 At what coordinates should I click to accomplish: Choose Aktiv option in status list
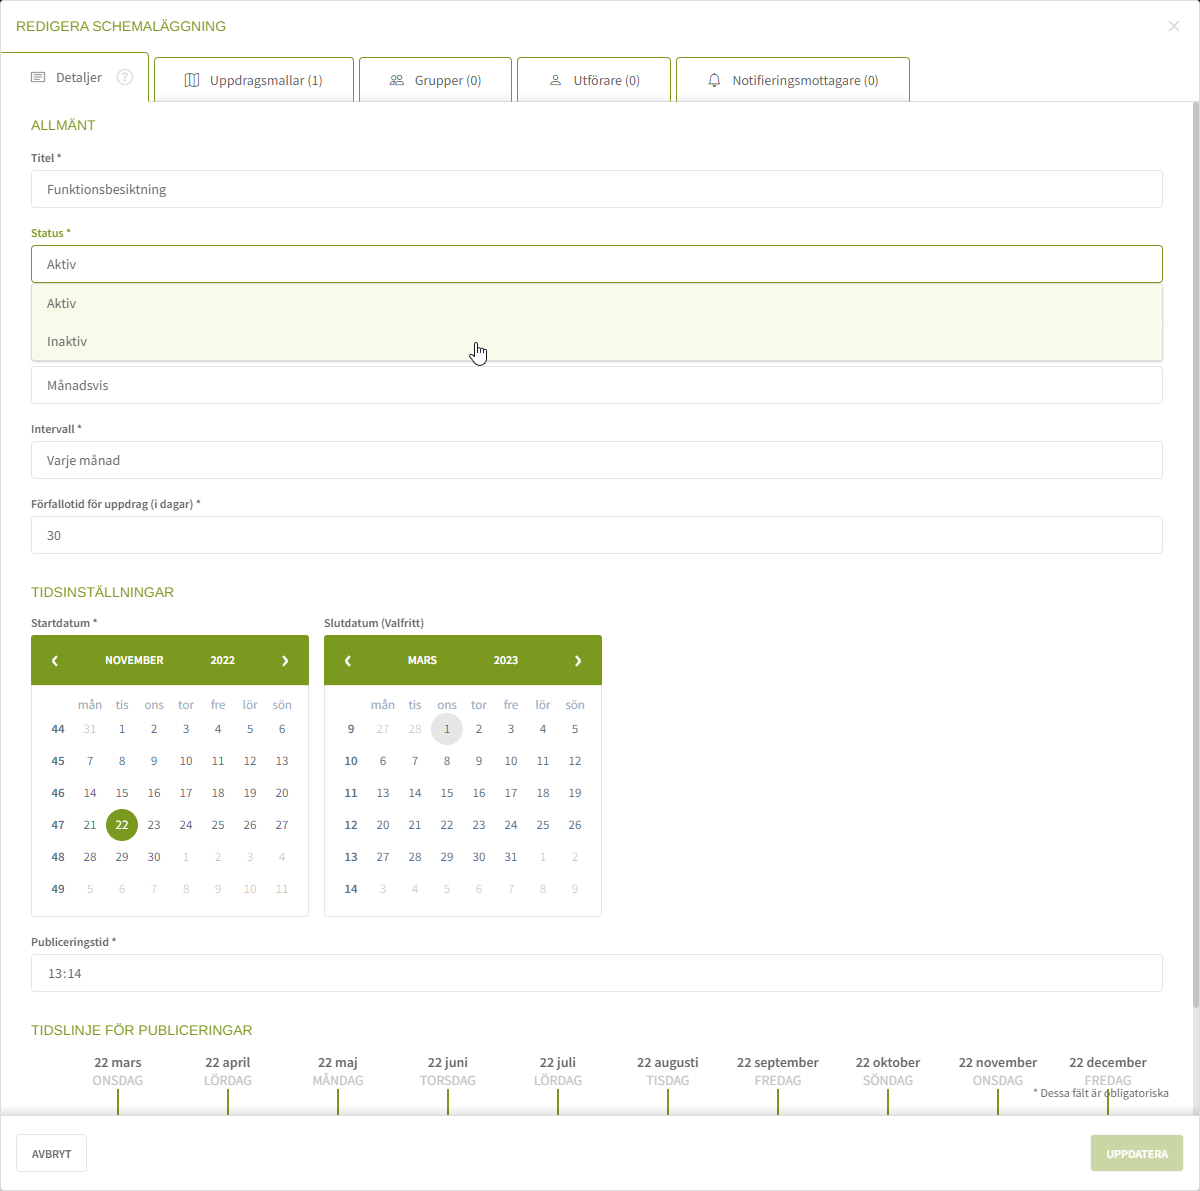[x=62, y=304]
